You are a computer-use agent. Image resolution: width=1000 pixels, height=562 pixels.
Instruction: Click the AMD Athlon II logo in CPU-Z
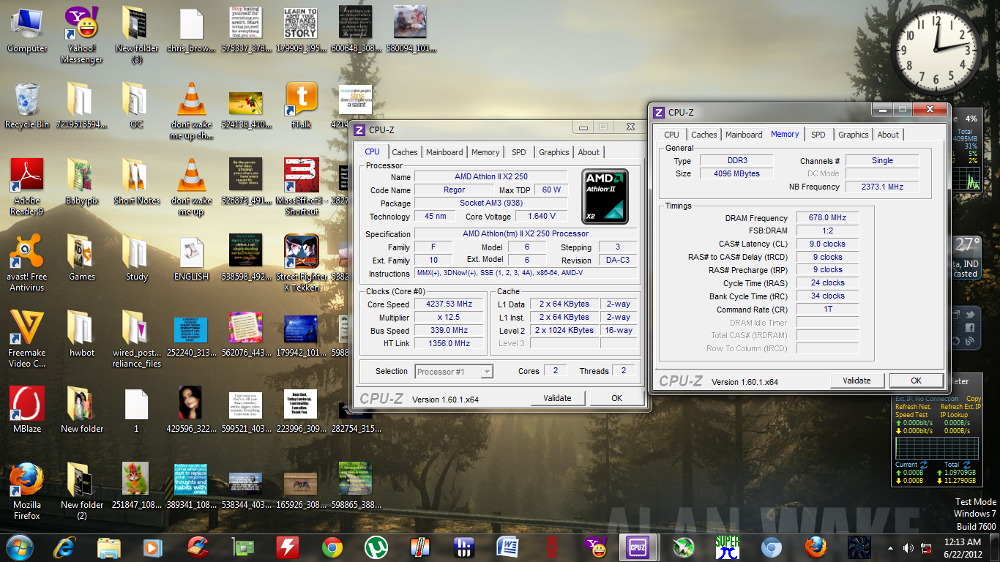pyautogui.click(x=606, y=196)
